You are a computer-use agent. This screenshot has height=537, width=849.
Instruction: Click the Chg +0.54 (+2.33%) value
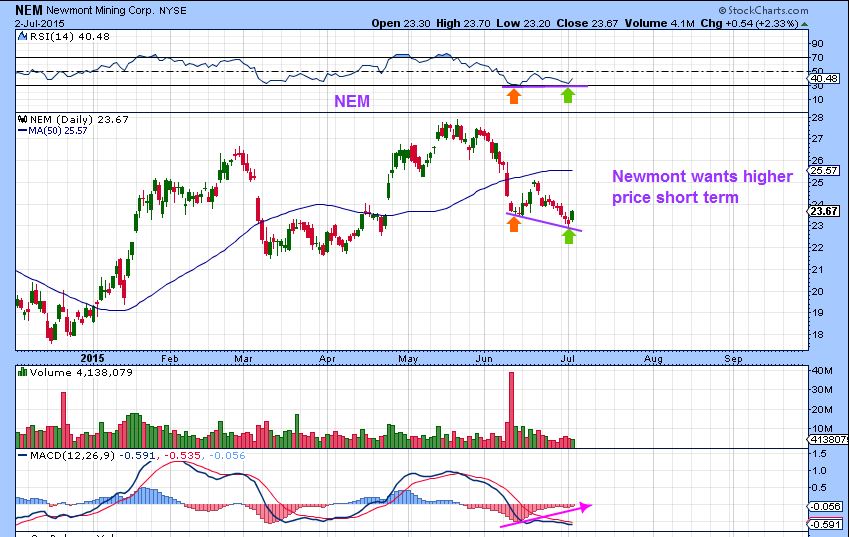(749, 23)
